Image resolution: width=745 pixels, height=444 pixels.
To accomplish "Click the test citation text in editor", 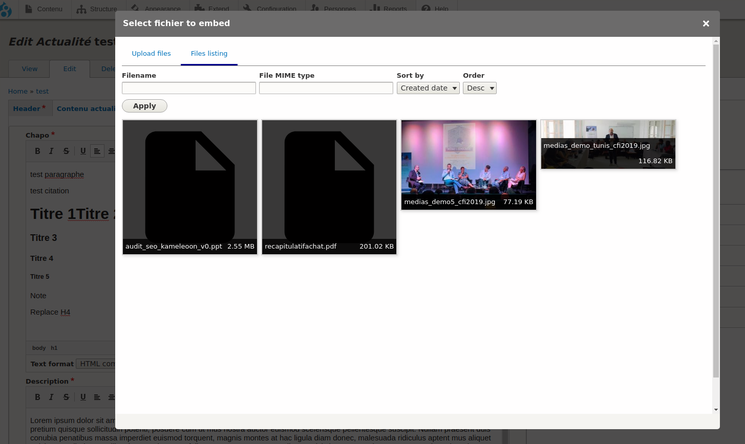I will pyautogui.click(x=49, y=191).
